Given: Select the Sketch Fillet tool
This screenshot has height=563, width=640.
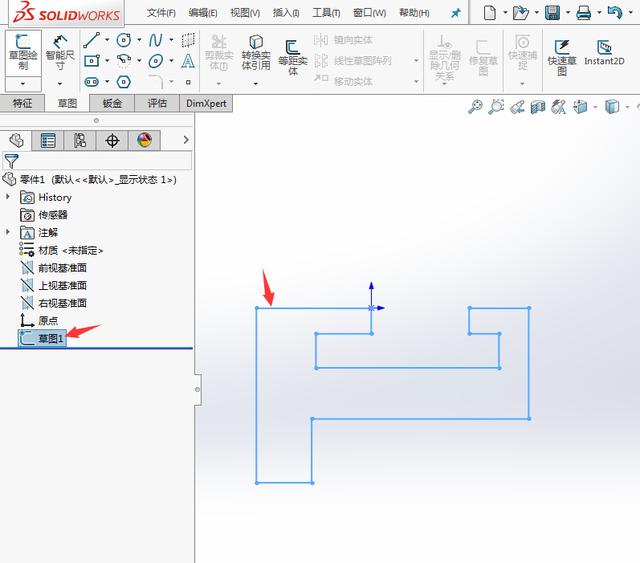Looking at the screenshot, I should [x=156, y=81].
